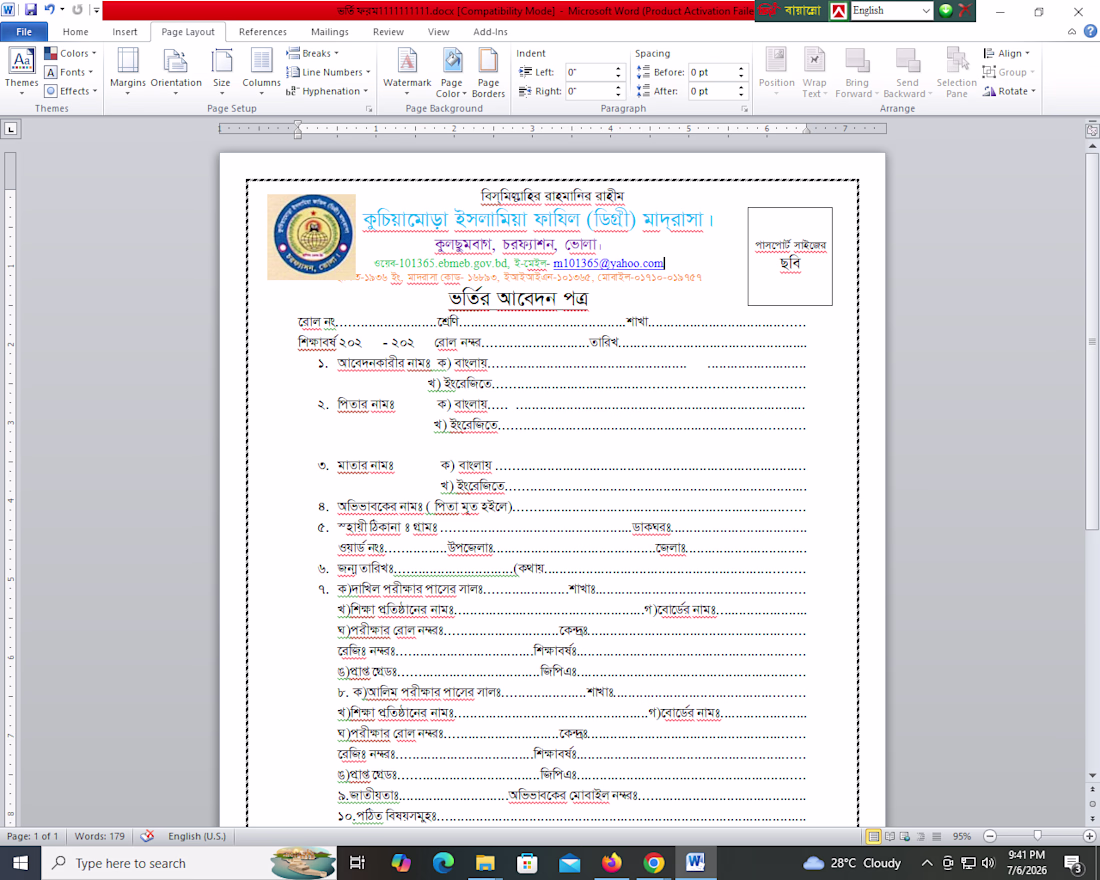This screenshot has width=1100, height=880.
Task: Open Google Chrome from taskbar
Action: [x=653, y=862]
